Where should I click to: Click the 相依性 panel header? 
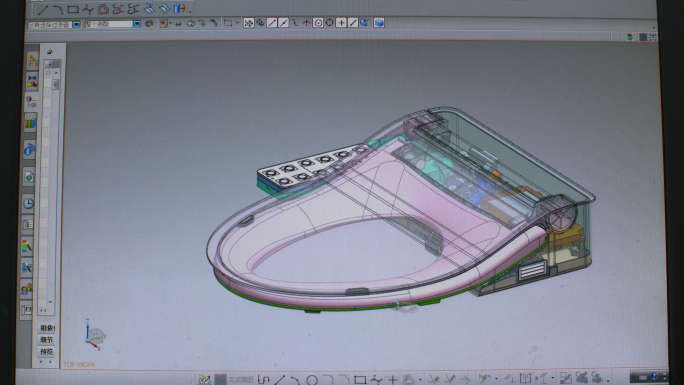pyautogui.click(x=47, y=328)
